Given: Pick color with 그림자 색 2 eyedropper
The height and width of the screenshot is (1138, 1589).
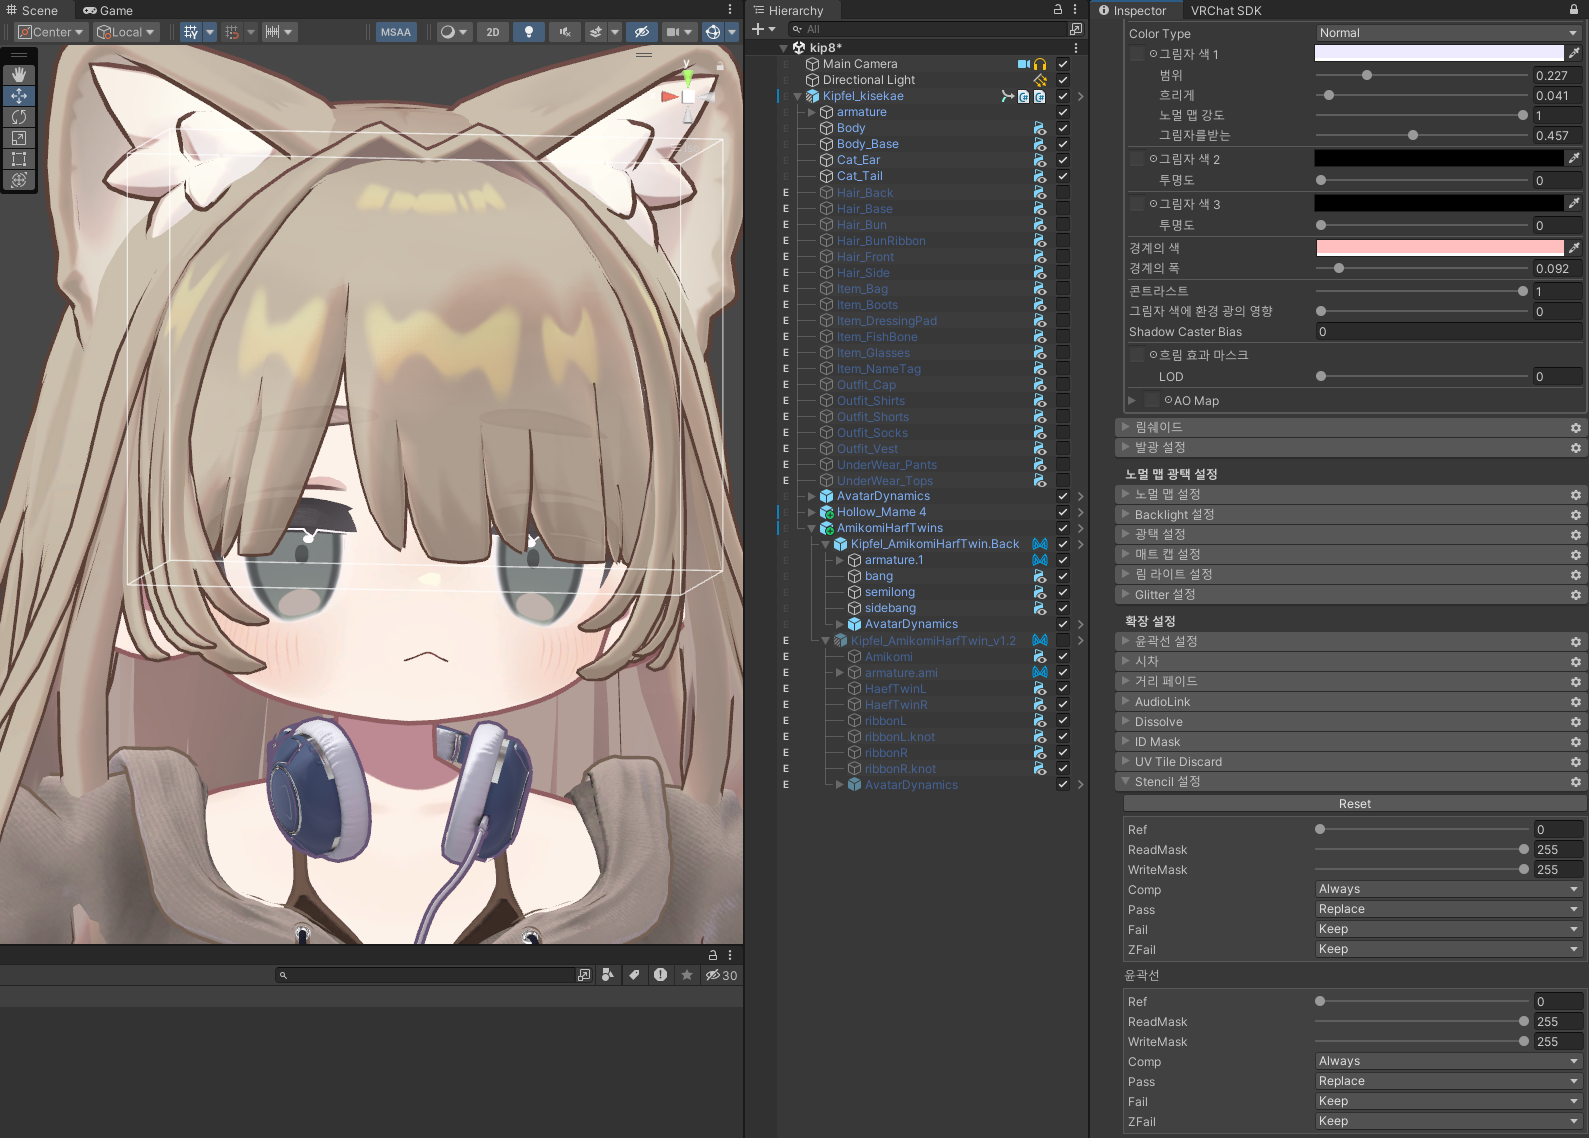Looking at the screenshot, I should coord(1574,158).
